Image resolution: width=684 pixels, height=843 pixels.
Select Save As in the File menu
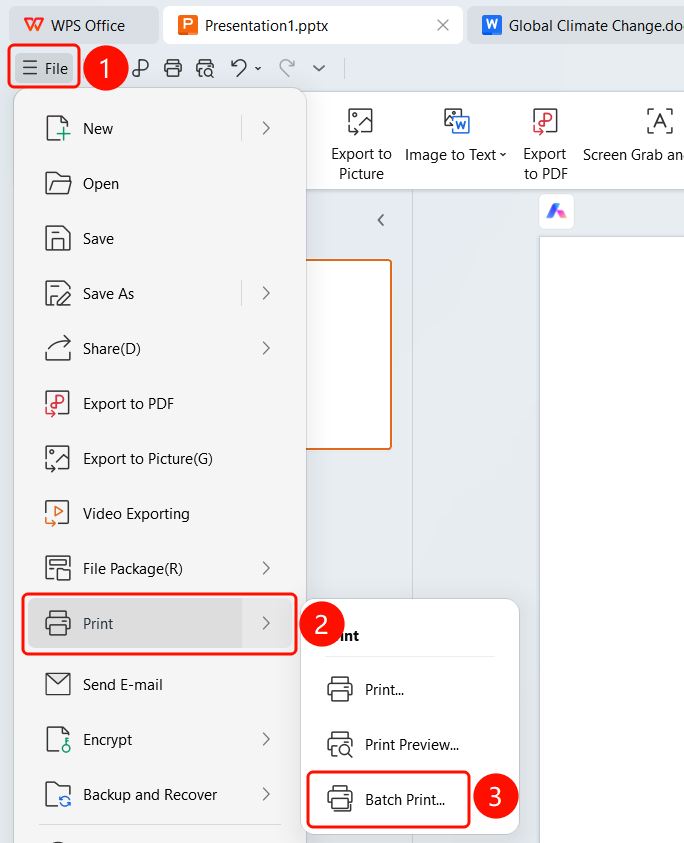tap(135, 294)
